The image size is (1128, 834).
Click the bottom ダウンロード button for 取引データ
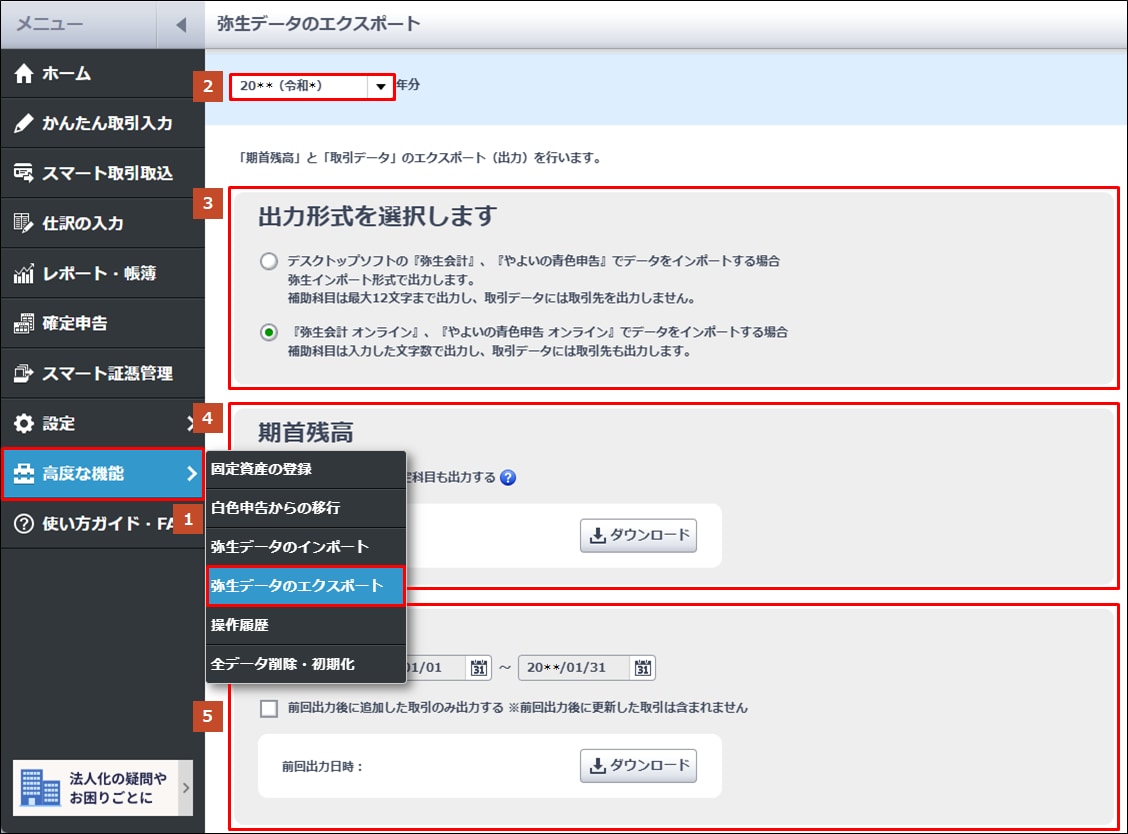click(638, 765)
